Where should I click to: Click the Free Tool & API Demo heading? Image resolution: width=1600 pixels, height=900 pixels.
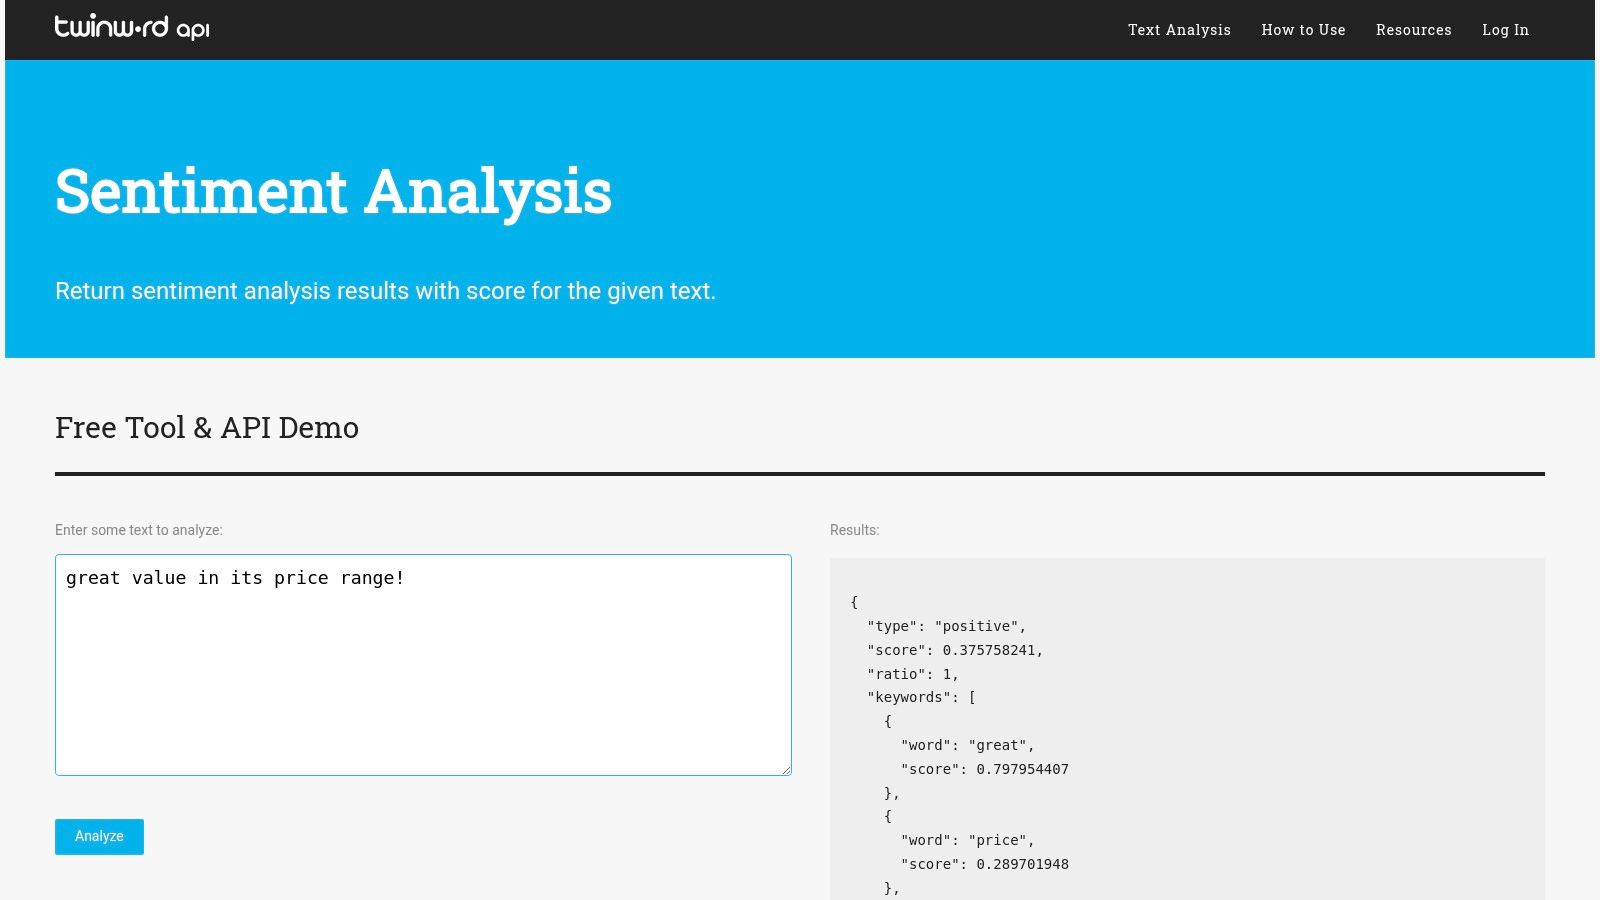click(x=207, y=427)
